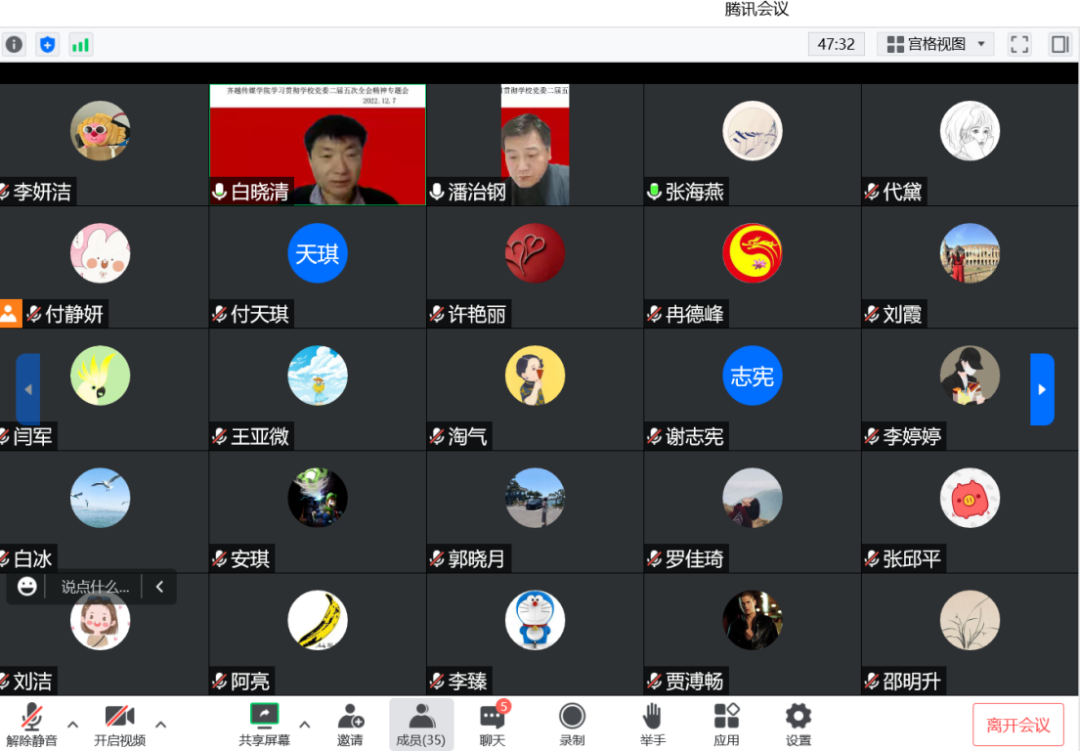The width and height of the screenshot is (1080, 751).
Task: Click the 离开会议 leave button
Action: (1018, 725)
